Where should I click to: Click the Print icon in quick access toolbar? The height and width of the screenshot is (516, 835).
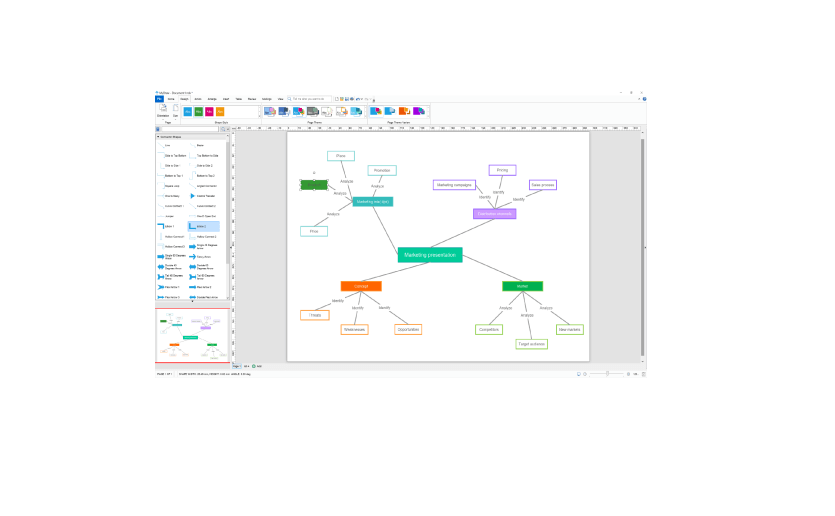point(352,99)
